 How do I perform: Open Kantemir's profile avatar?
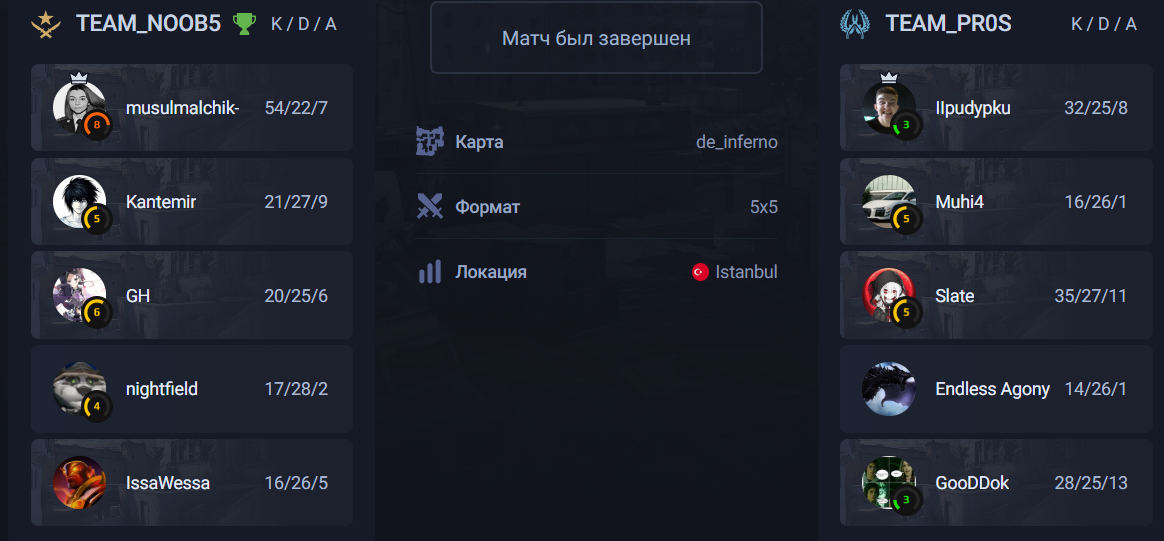pyautogui.click(x=77, y=200)
